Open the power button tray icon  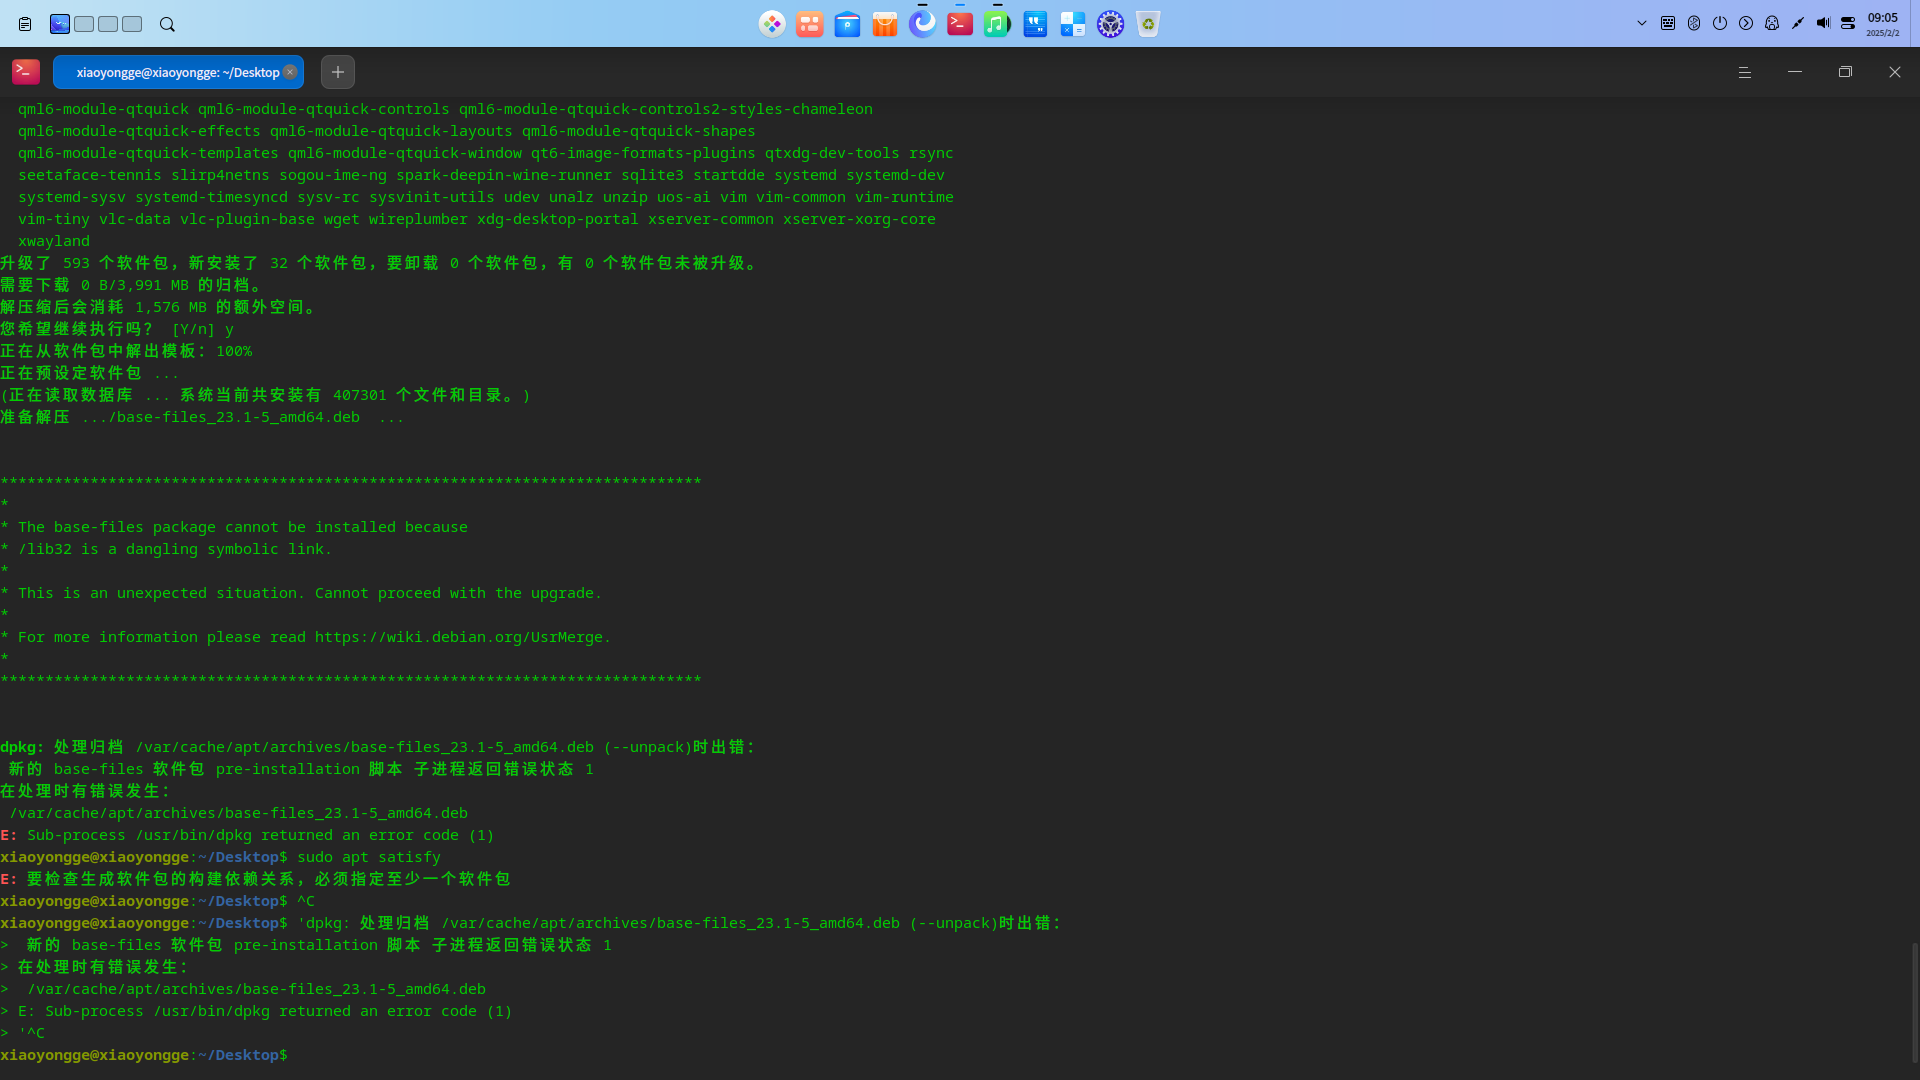tap(1720, 23)
